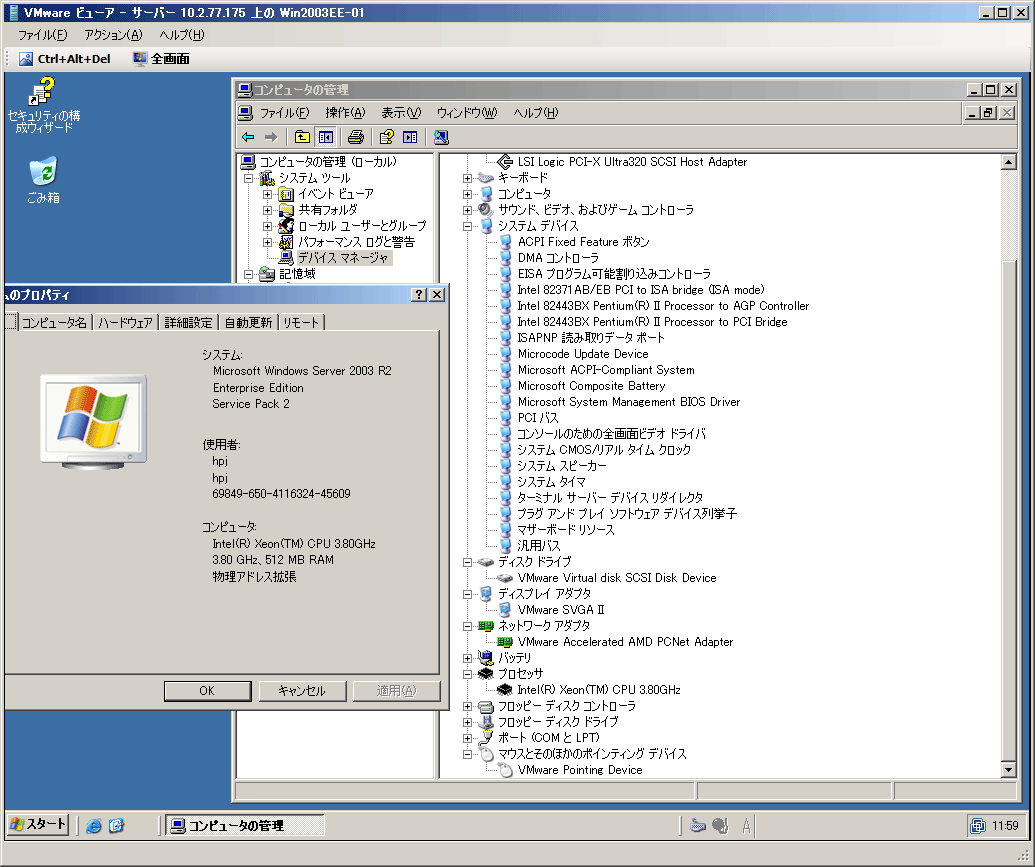Open the ウィンドウ(W) menu

click(467, 113)
